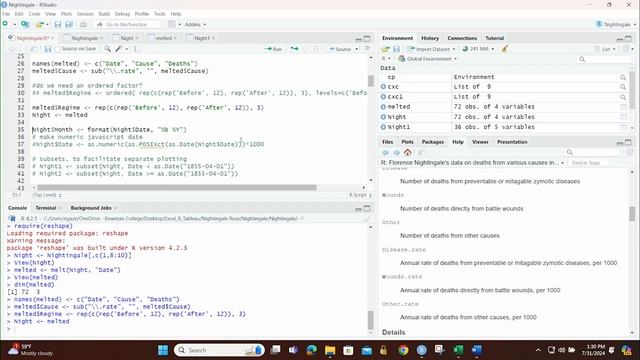The width and height of the screenshot is (640, 360).
Task: Click the Environment search field
Action: click(604, 59)
